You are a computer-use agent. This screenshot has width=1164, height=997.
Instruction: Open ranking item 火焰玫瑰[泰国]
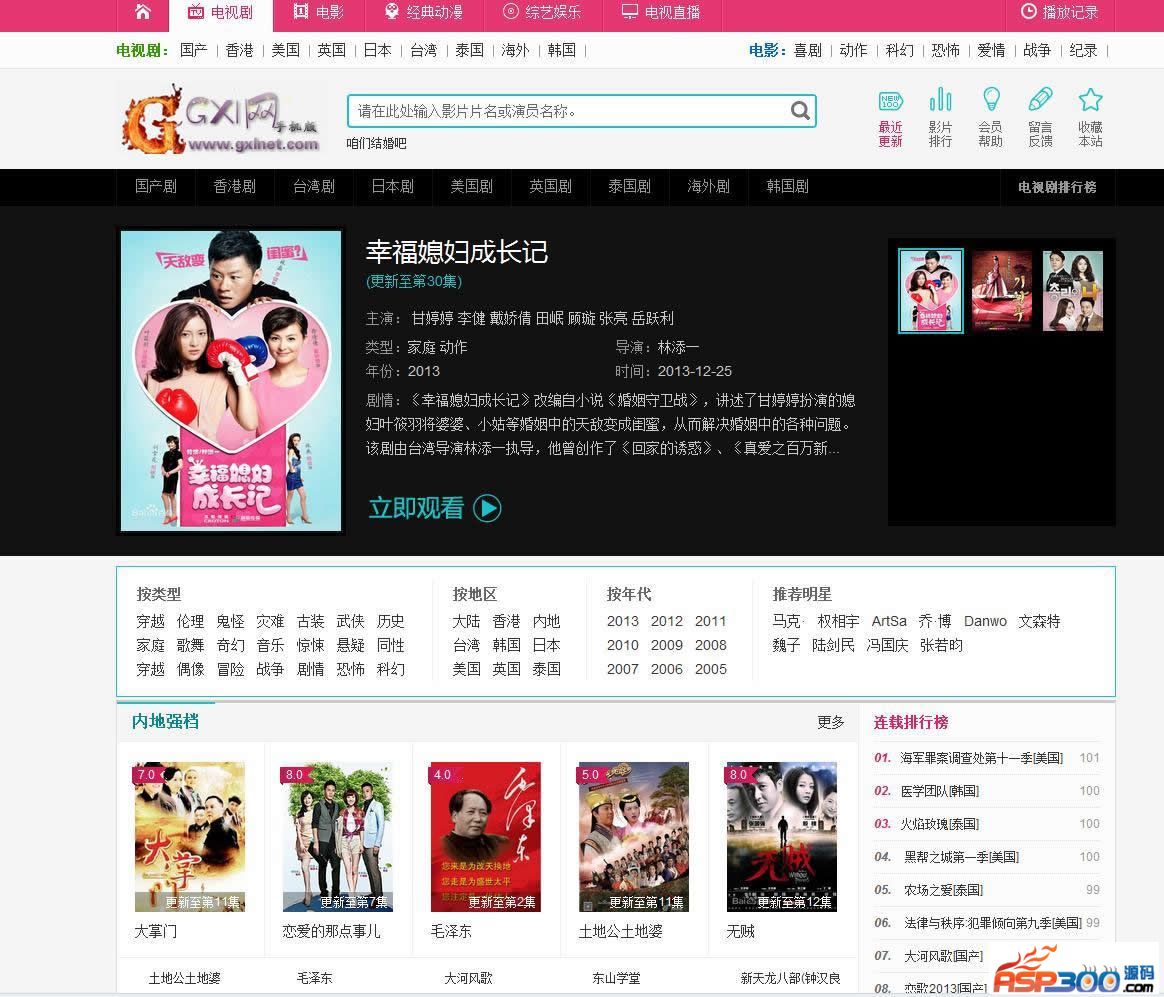tap(940, 824)
